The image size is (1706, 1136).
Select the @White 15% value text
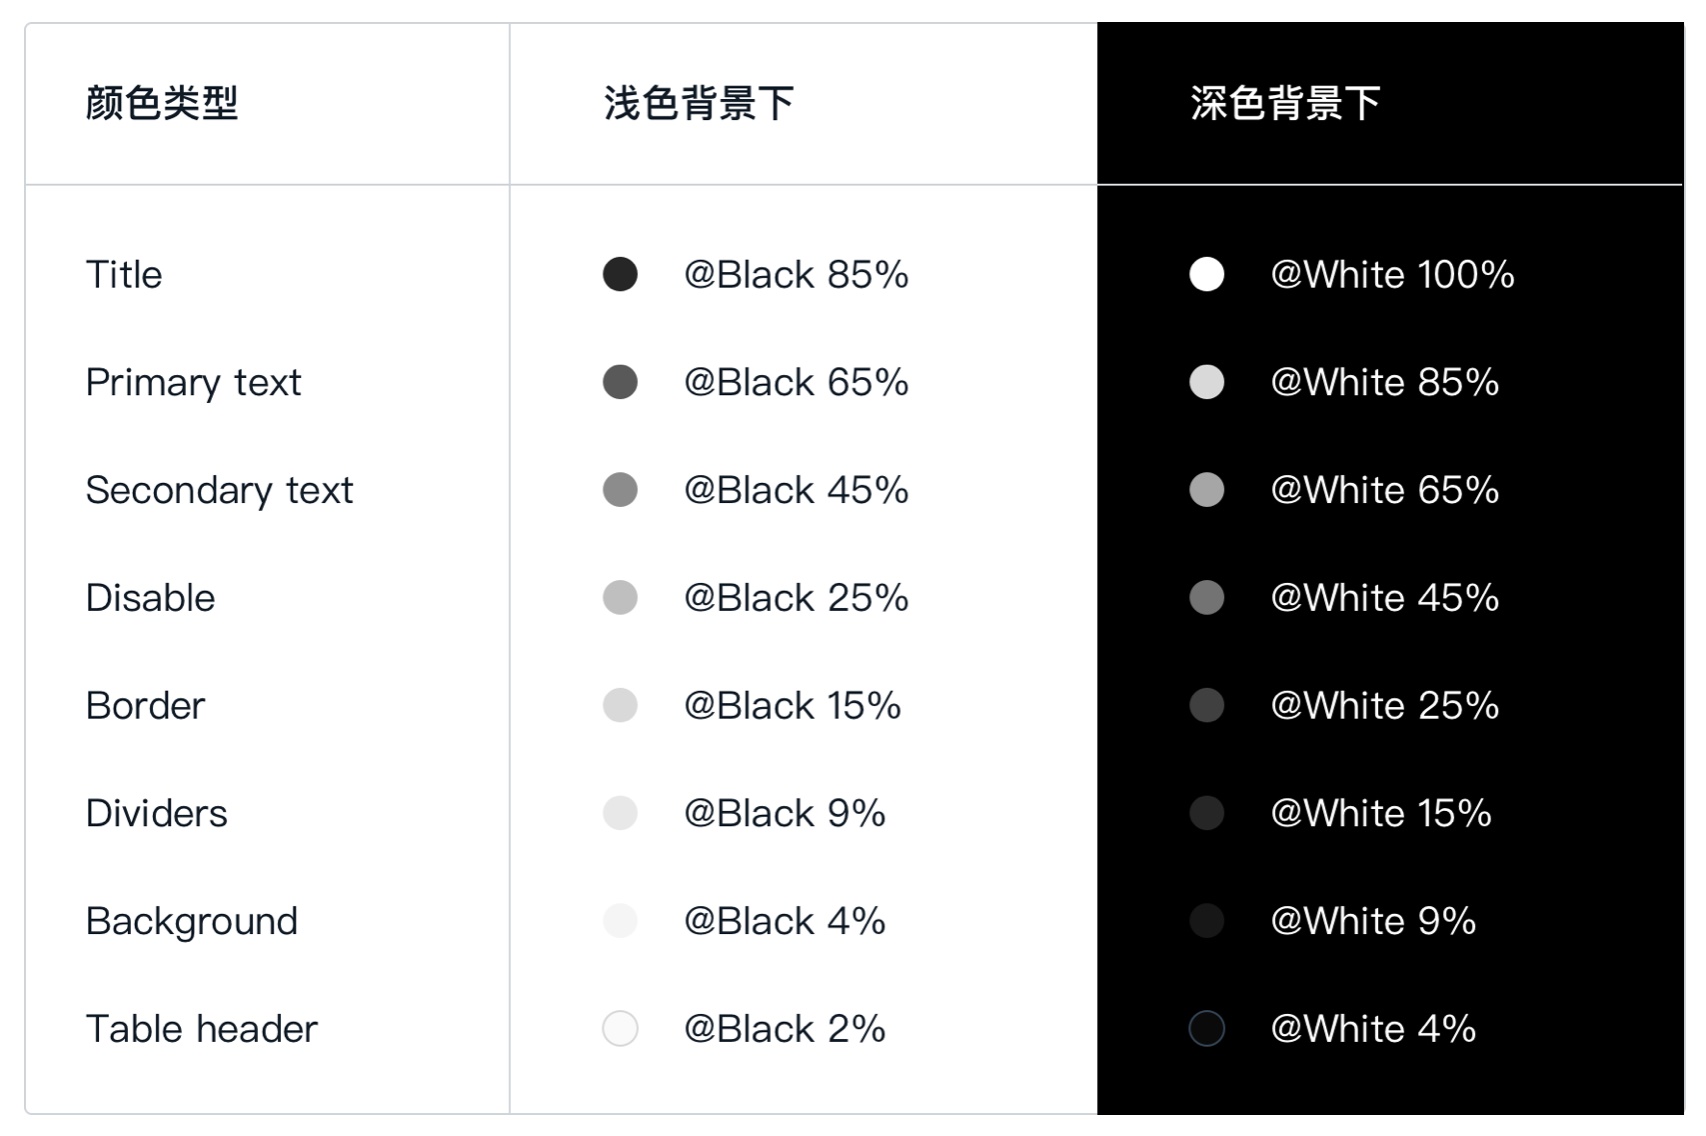click(x=1381, y=813)
